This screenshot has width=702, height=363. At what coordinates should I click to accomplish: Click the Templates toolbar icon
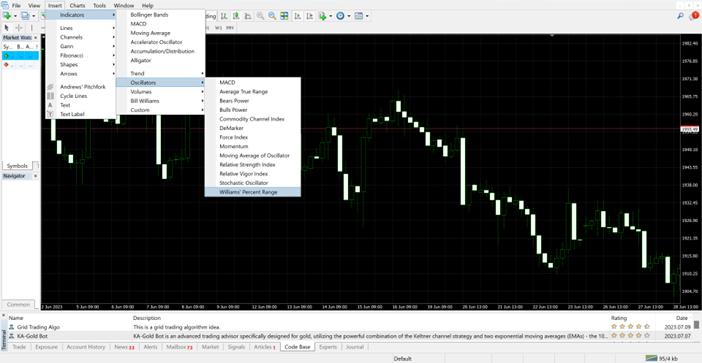(359, 16)
